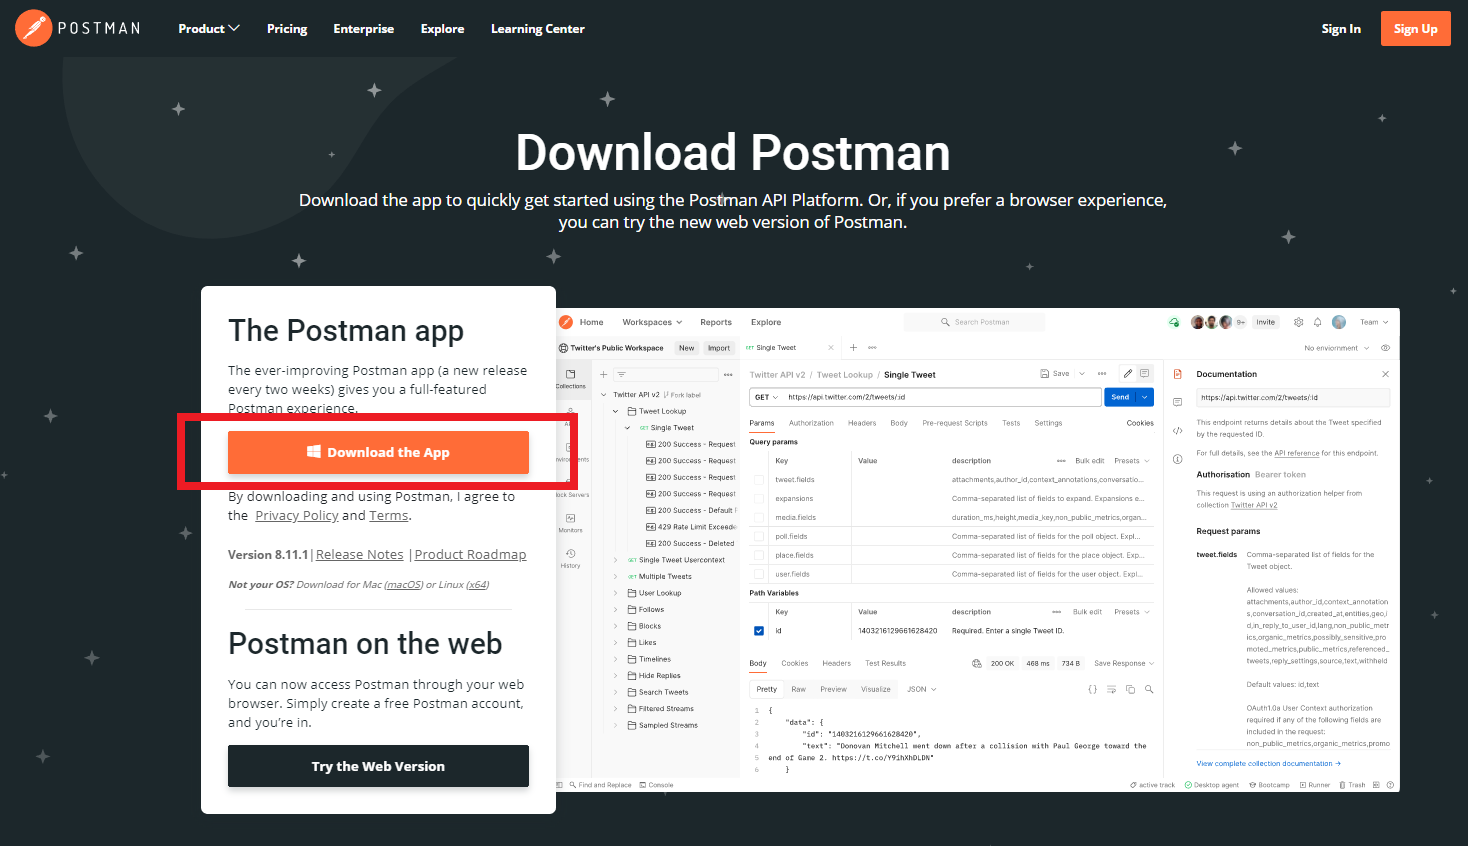This screenshot has height=846, width=1468.
Task: Click the Try the Web Version button
Action: click(x=378, y=766)
